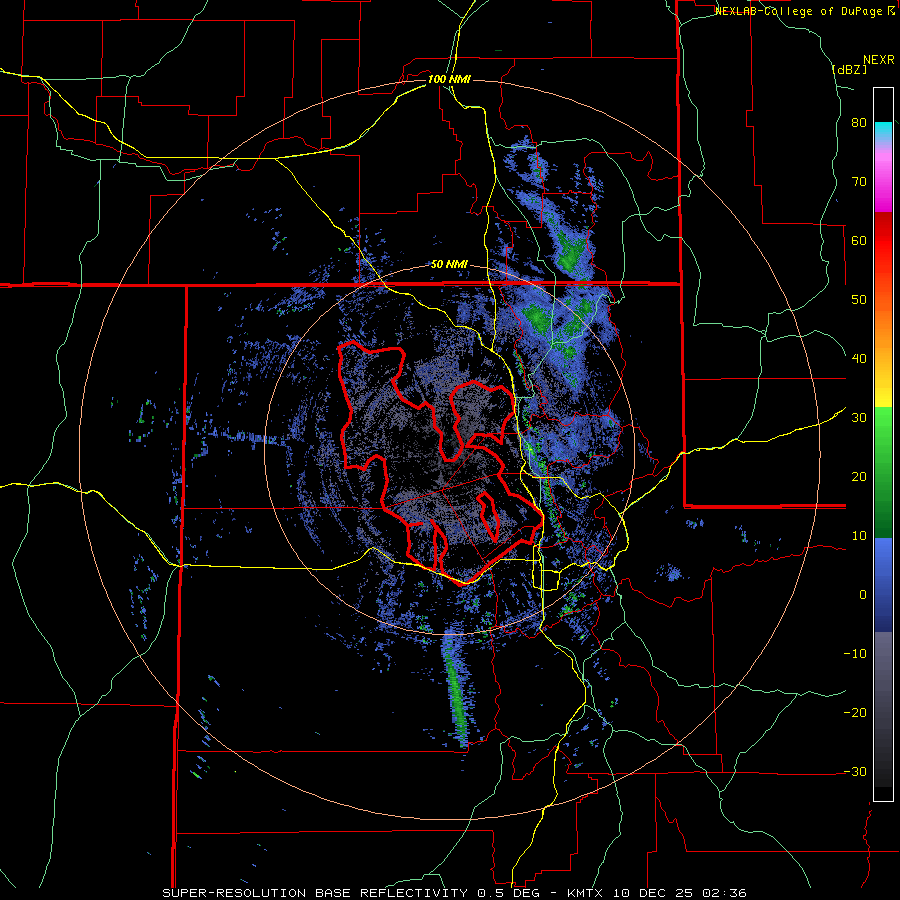Click the KMTX 10 DEC 25 02:36 timestamp

[x=657, y=893]
